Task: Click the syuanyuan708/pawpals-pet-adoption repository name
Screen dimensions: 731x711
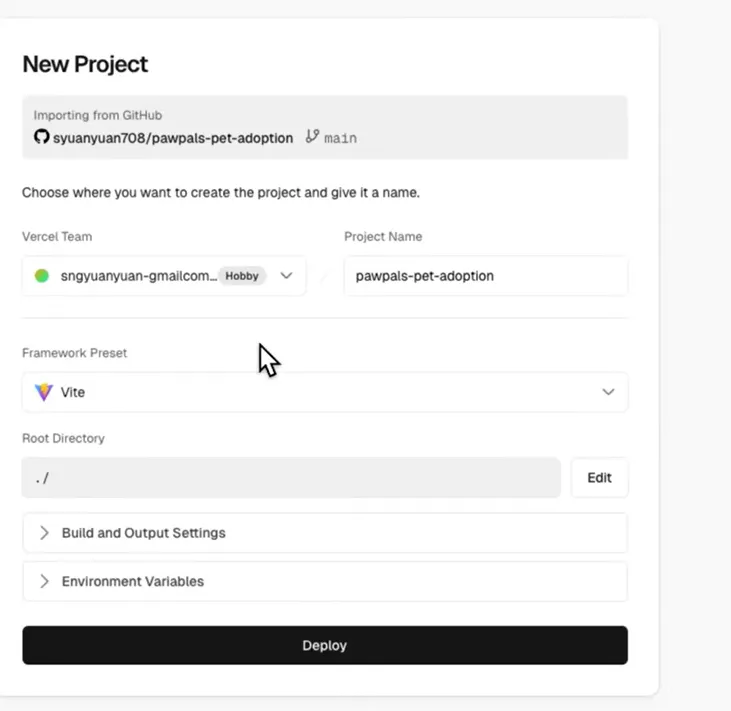Action: tap(173, 138)
